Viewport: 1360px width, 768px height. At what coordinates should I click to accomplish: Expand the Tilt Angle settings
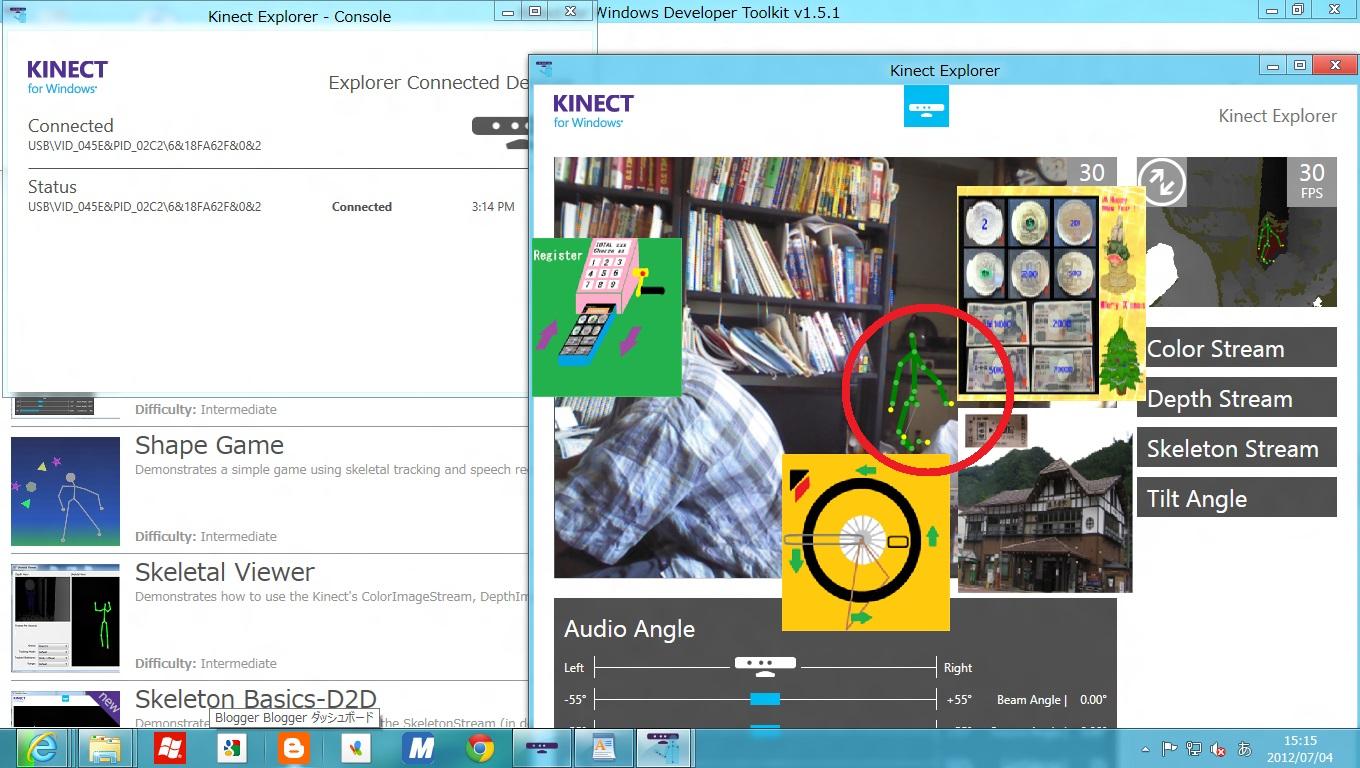tap(1236, 498)
